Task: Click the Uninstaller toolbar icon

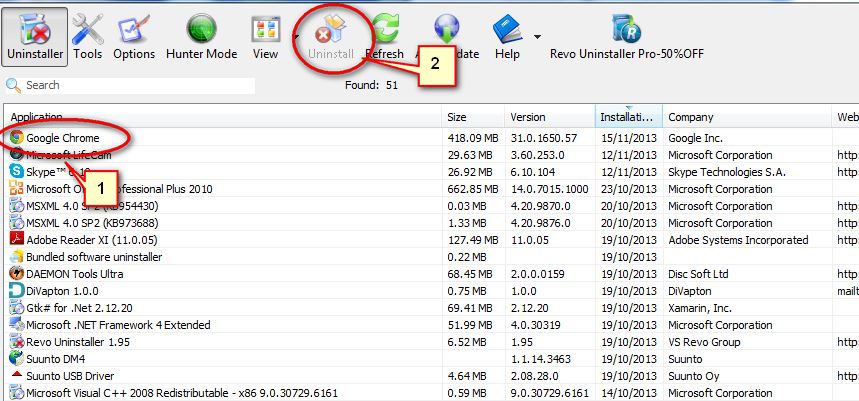Action: (34, 36)
